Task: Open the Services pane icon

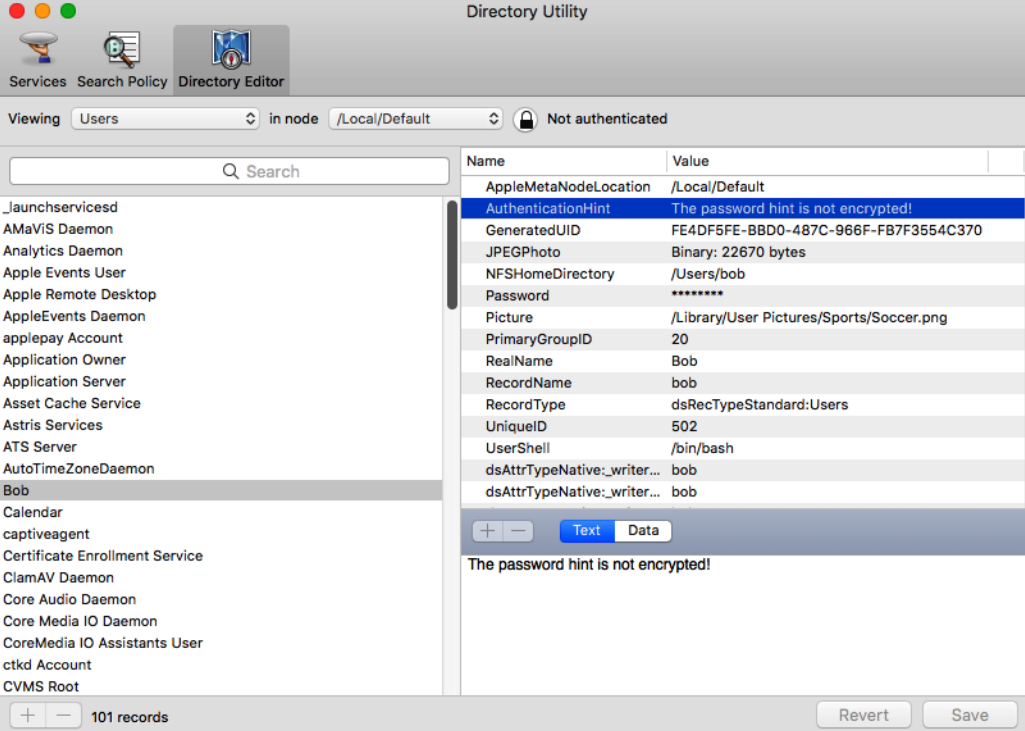Action: [38, 60]
